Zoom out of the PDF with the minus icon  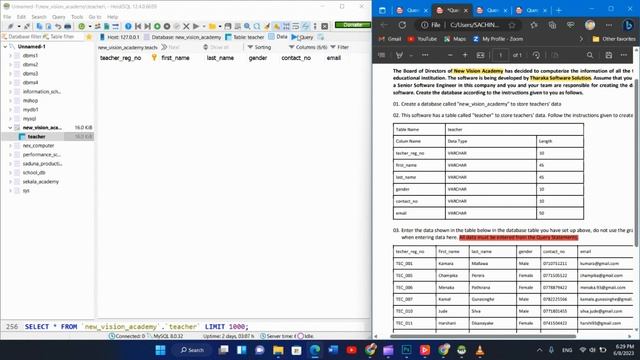tap(450, 55)
